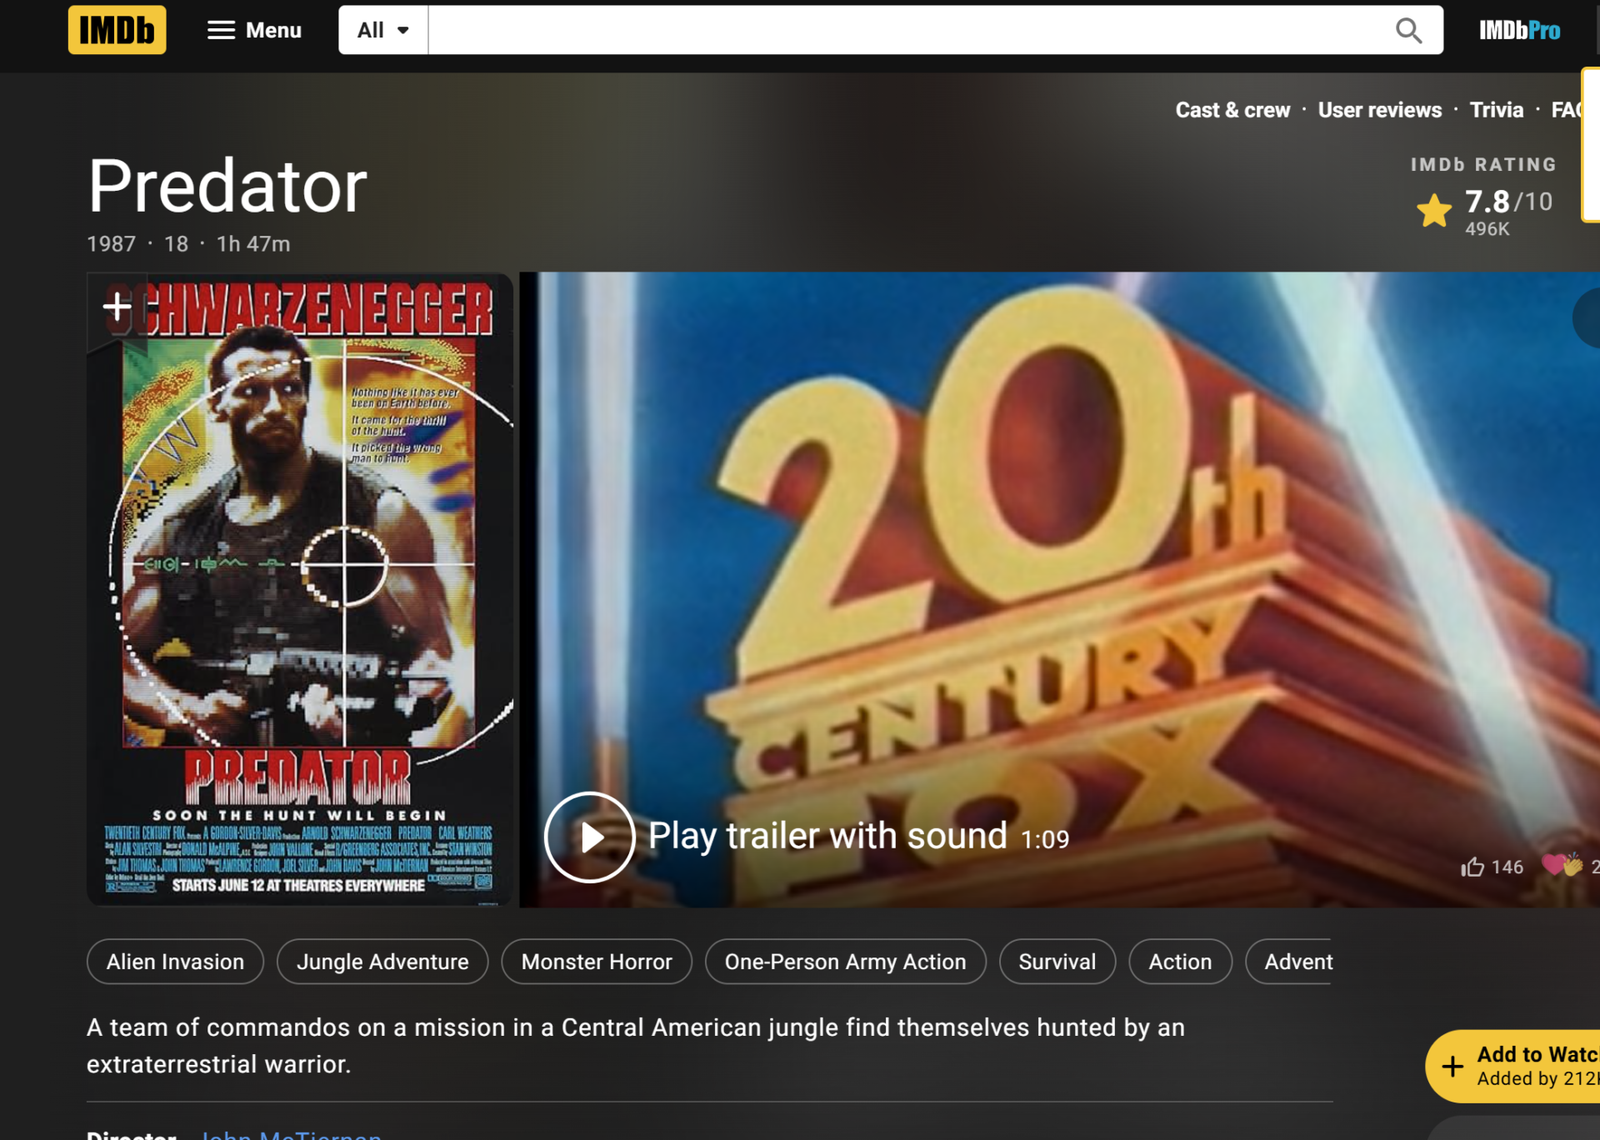Select the Alien Invasion genre chip
The height and width of the screenshot is (1140, 1600).
175,962
